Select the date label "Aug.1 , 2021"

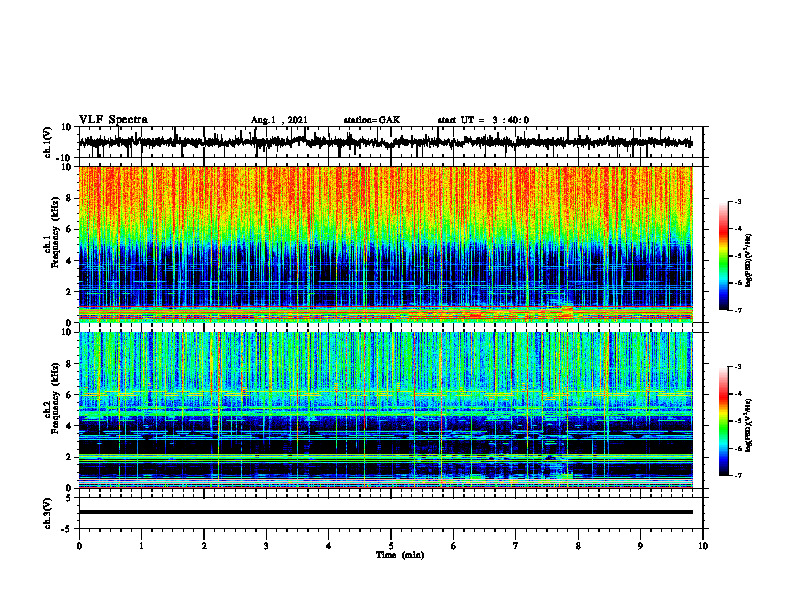click(x=279, y=120)
